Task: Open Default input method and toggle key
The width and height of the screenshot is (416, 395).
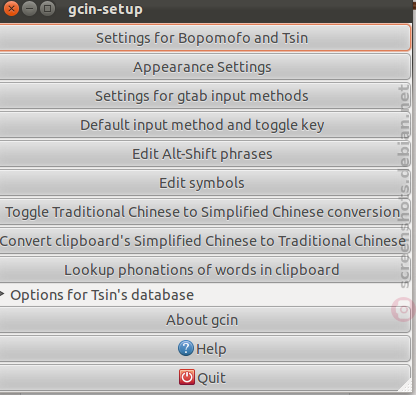Action: coord(205,125)
